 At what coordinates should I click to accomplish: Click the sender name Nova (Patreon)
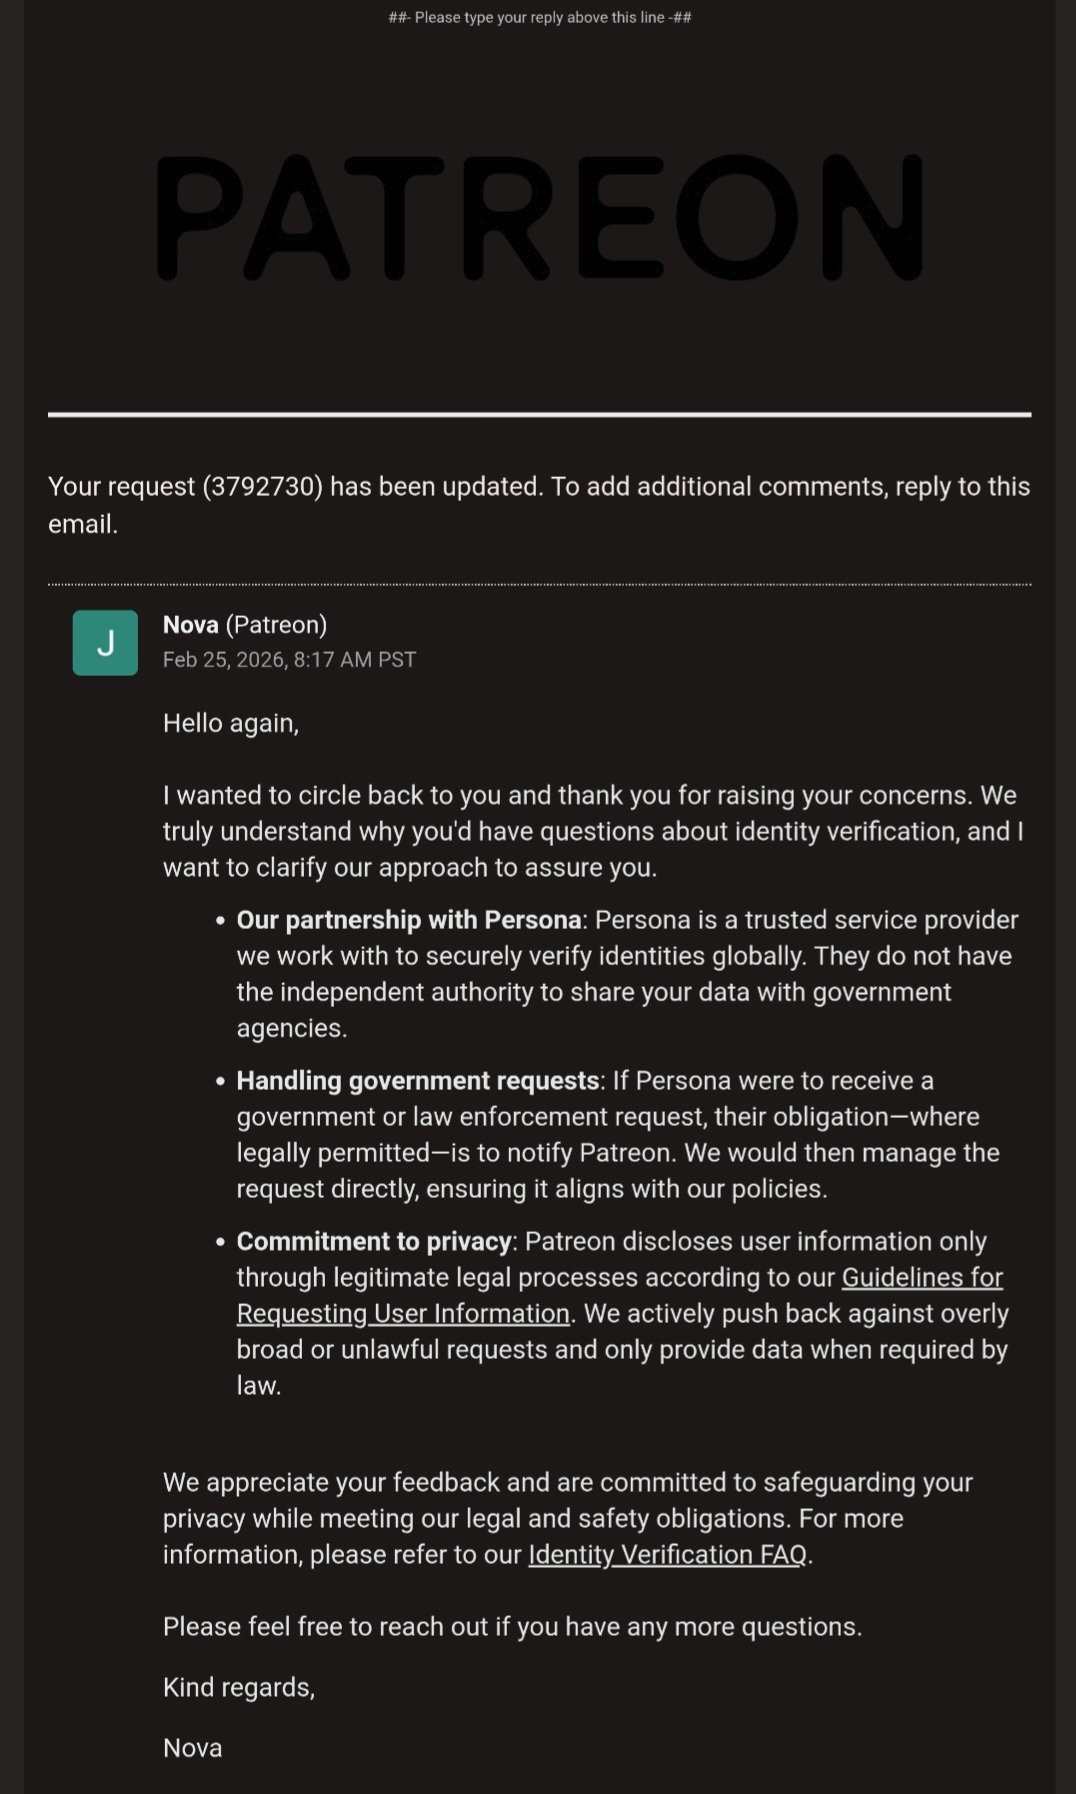(245, 625)
